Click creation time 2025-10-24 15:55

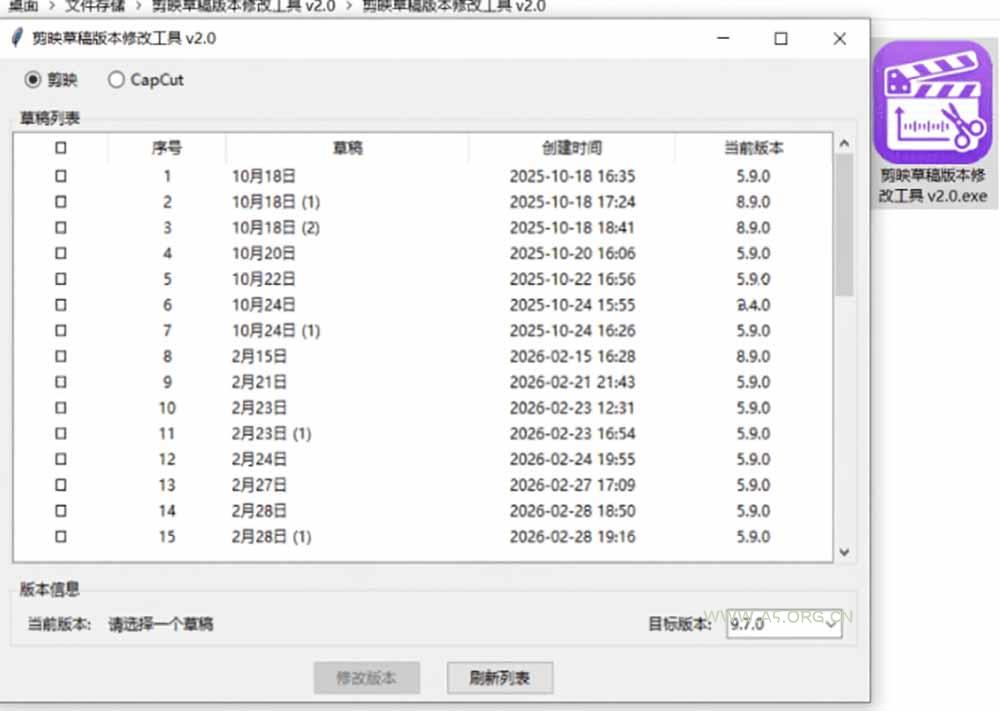coord(573,305)
